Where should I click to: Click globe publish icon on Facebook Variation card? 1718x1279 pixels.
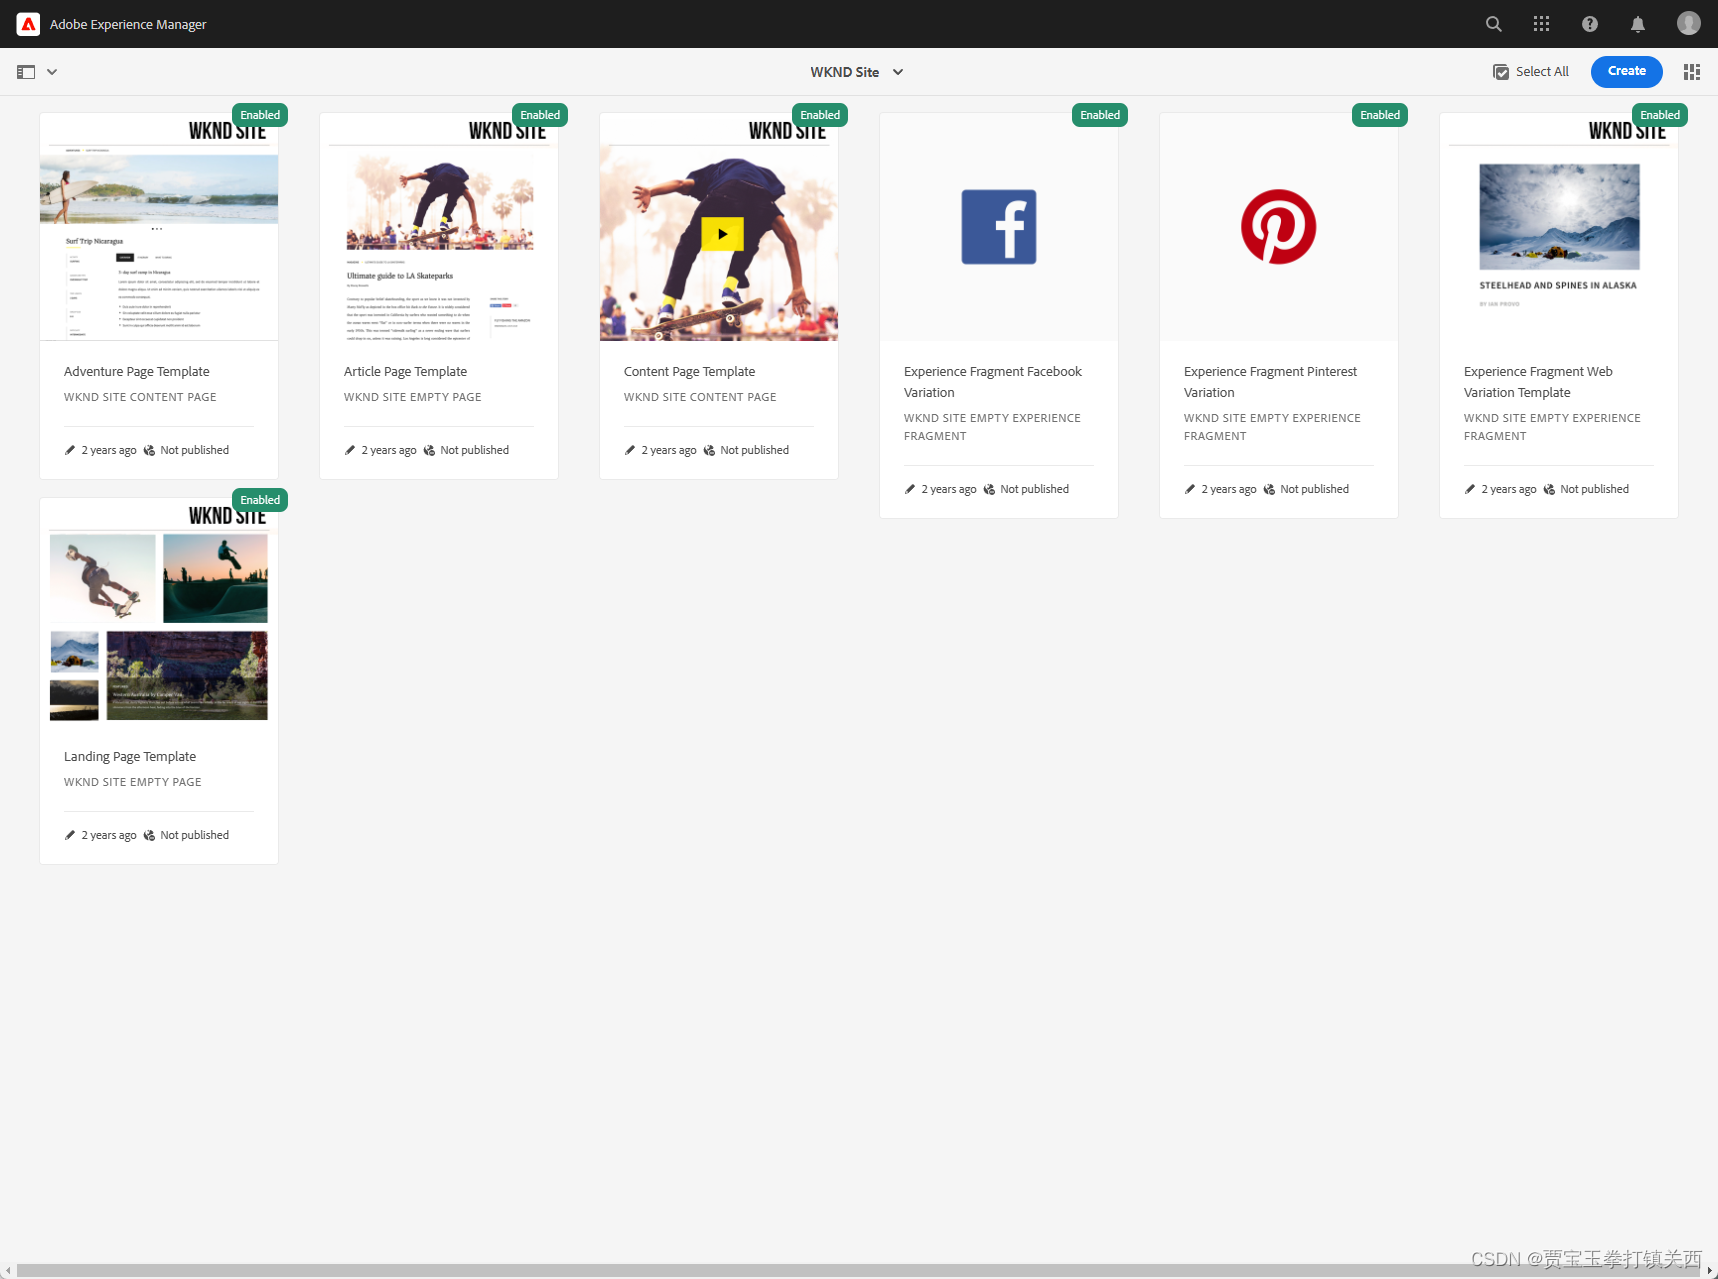point(989,489)
